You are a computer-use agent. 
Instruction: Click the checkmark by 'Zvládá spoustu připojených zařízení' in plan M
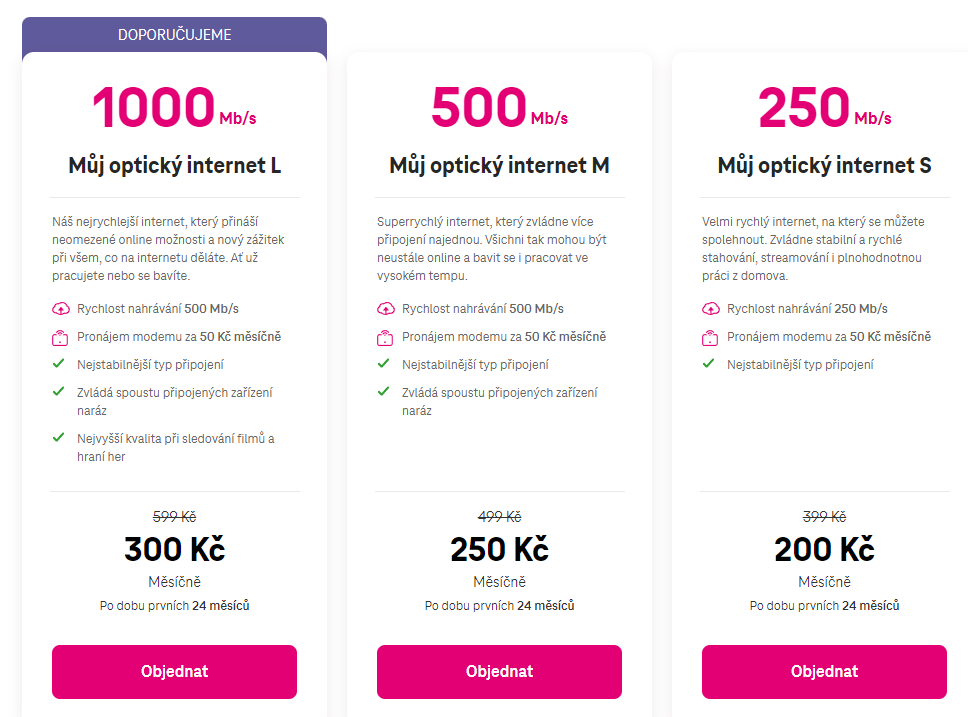pos(383,391)
